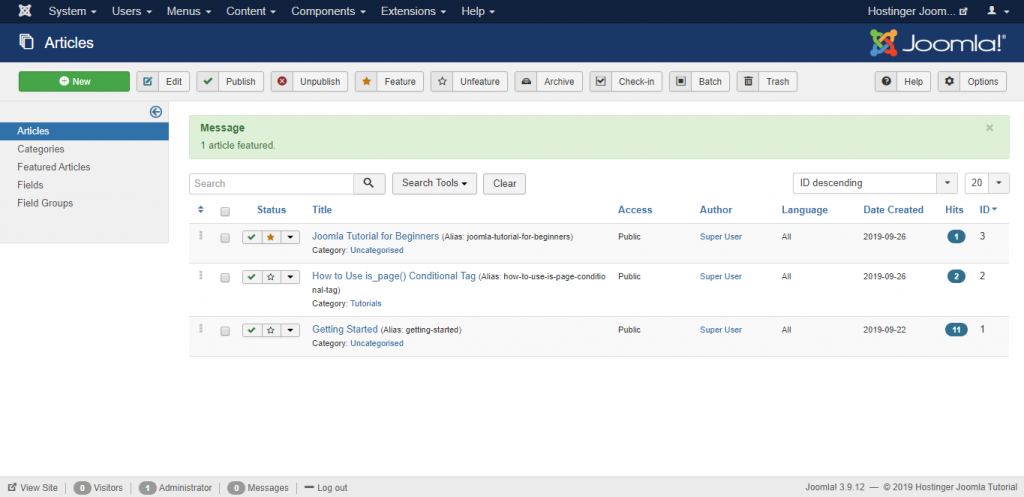This screenshot has width=1024, height=497.
Task: Open the ID descending sort dropdown
Action: pyautogui.click(x=873, y=183)
